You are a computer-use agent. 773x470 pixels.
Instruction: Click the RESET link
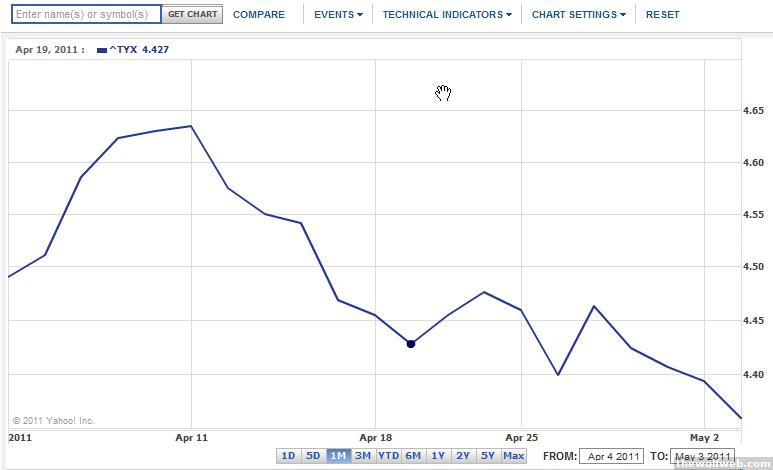pos(662,15)
